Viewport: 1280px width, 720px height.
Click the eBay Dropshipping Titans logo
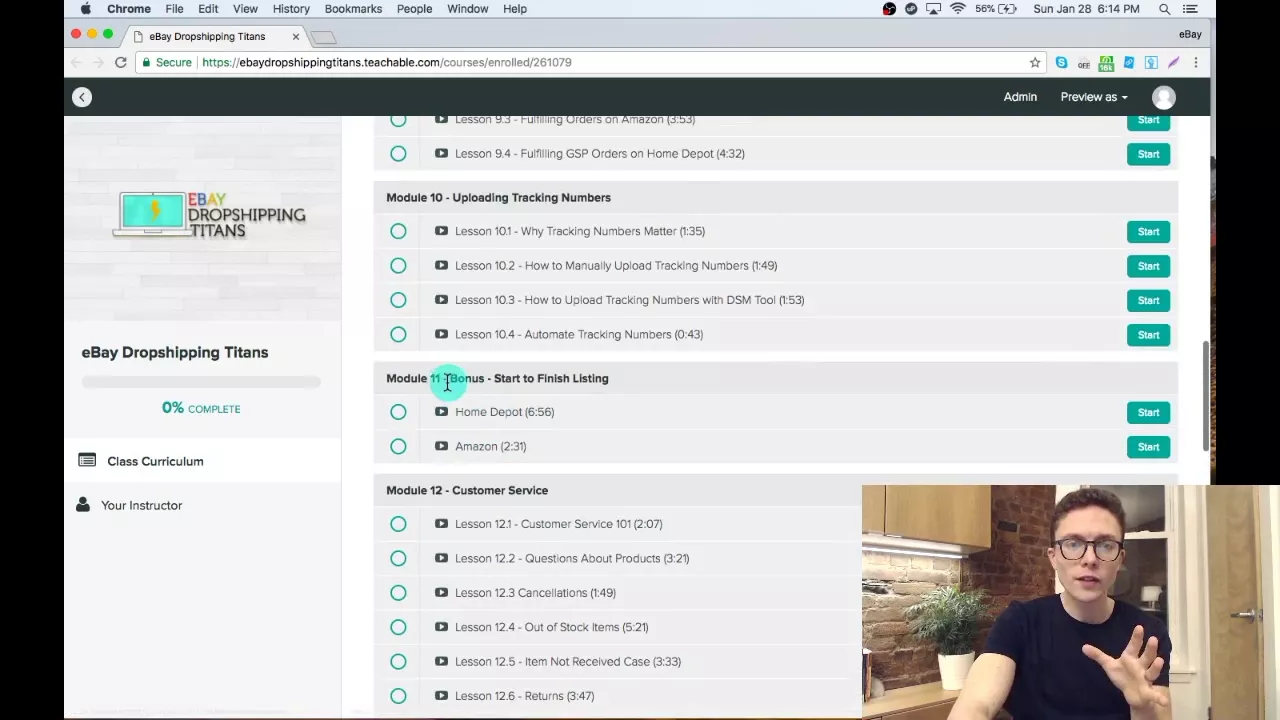(x=210, y=215)
